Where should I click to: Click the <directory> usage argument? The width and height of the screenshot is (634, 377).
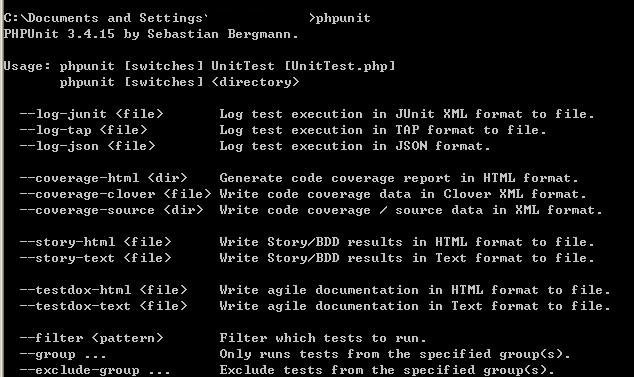pos(256,82)
